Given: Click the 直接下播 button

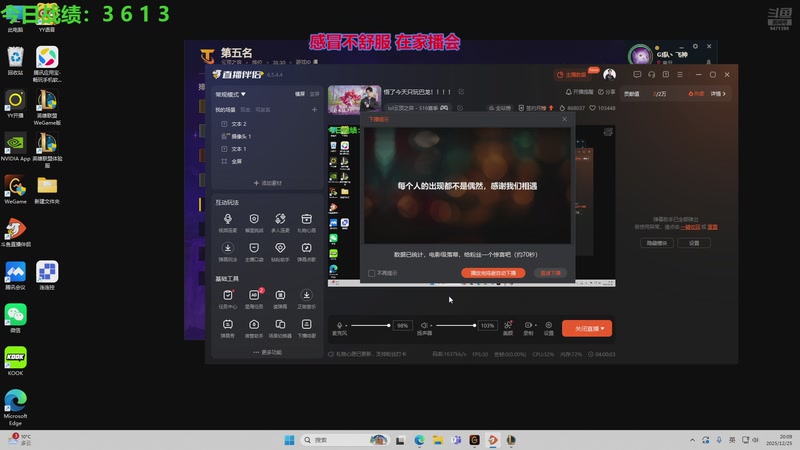Looking at the screenshot, I should tap(550, 273).
